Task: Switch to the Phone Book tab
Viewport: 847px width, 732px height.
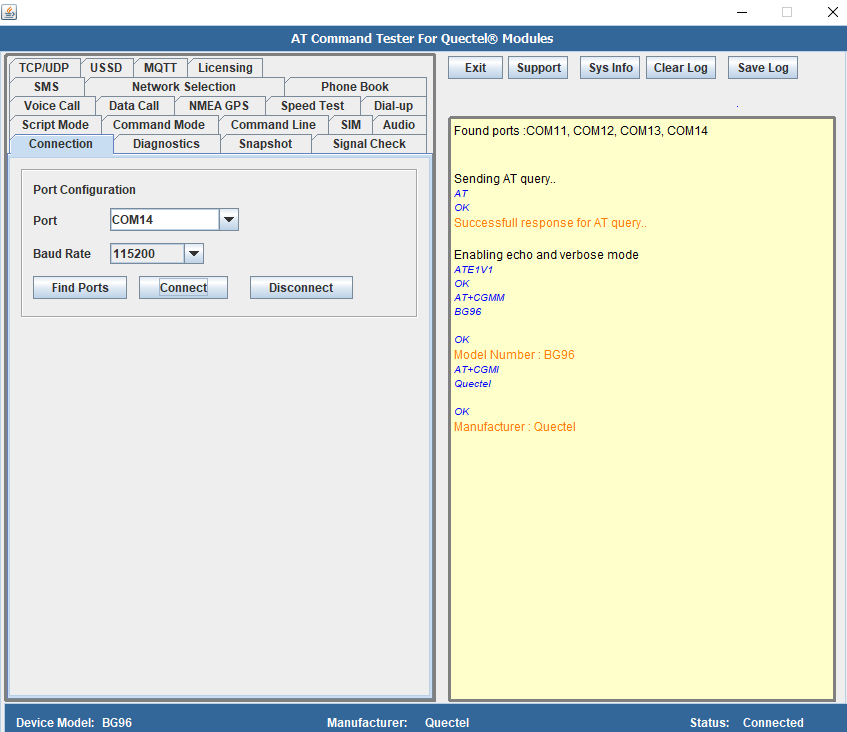Action: click(355, 86)
